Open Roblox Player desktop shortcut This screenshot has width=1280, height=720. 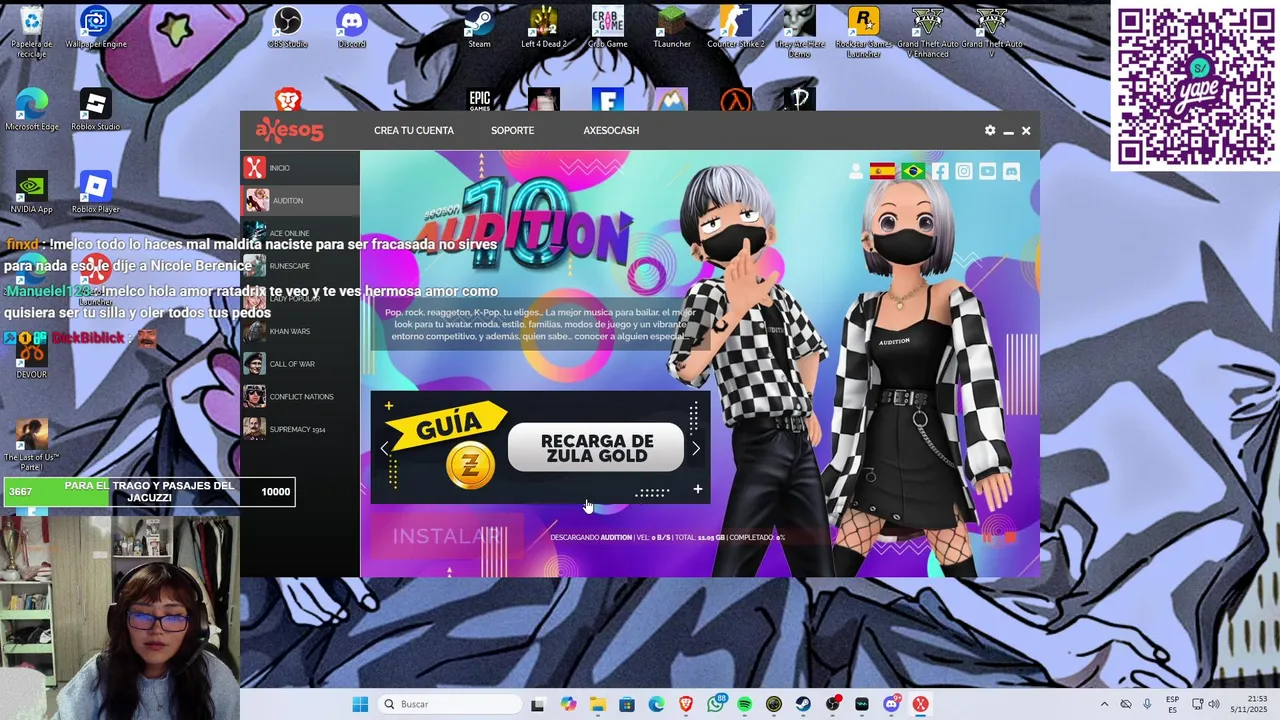click(x=96, y=194)
